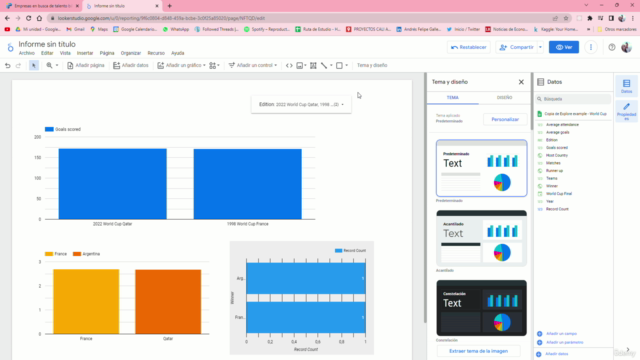Open the browser extensions puzzle icon

click(590, 18)
